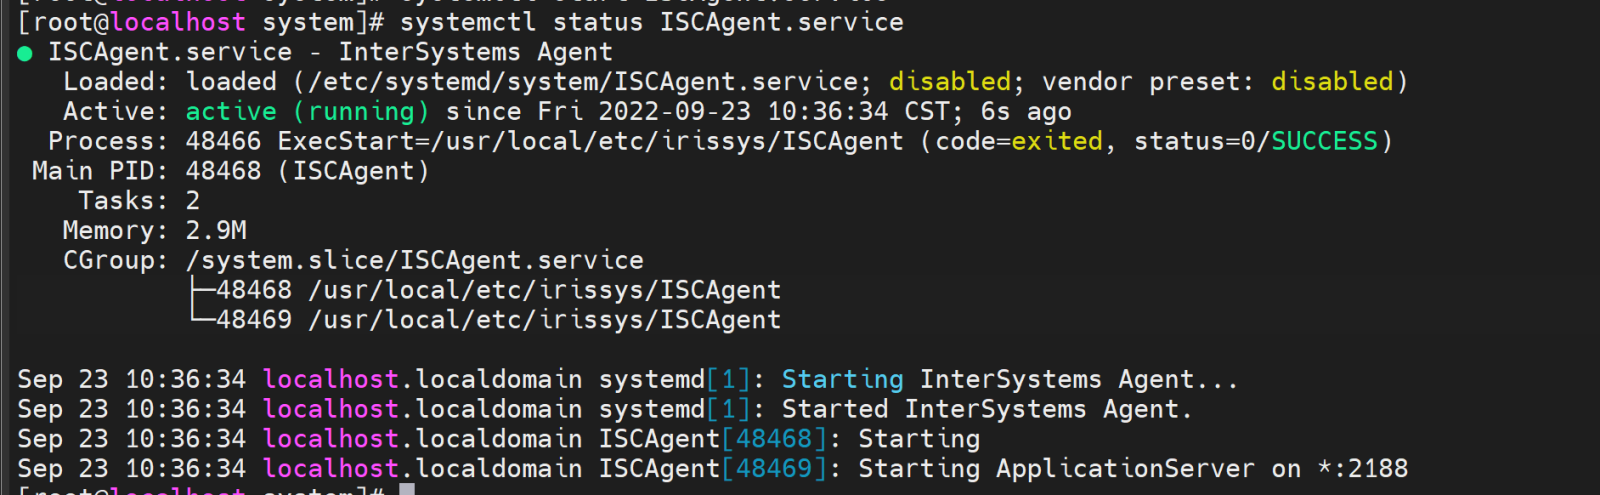Click the blue 'Starting' word in the systemd log

(842, 380)
